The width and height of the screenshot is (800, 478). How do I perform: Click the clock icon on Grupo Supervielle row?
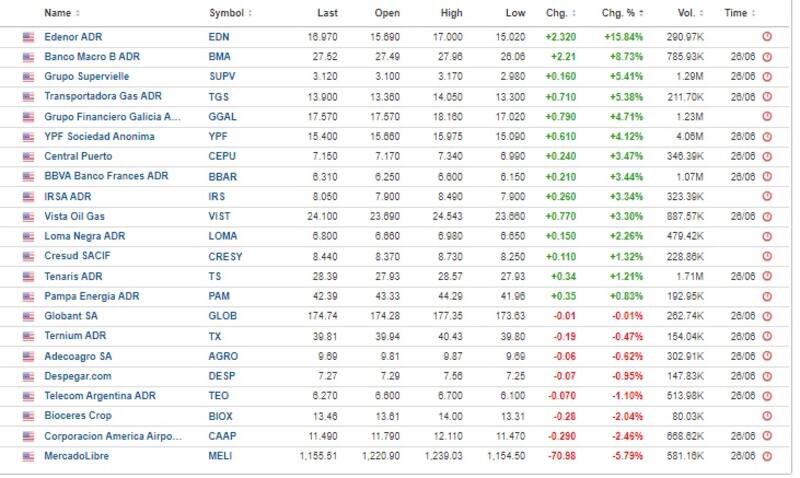point(767,76)
